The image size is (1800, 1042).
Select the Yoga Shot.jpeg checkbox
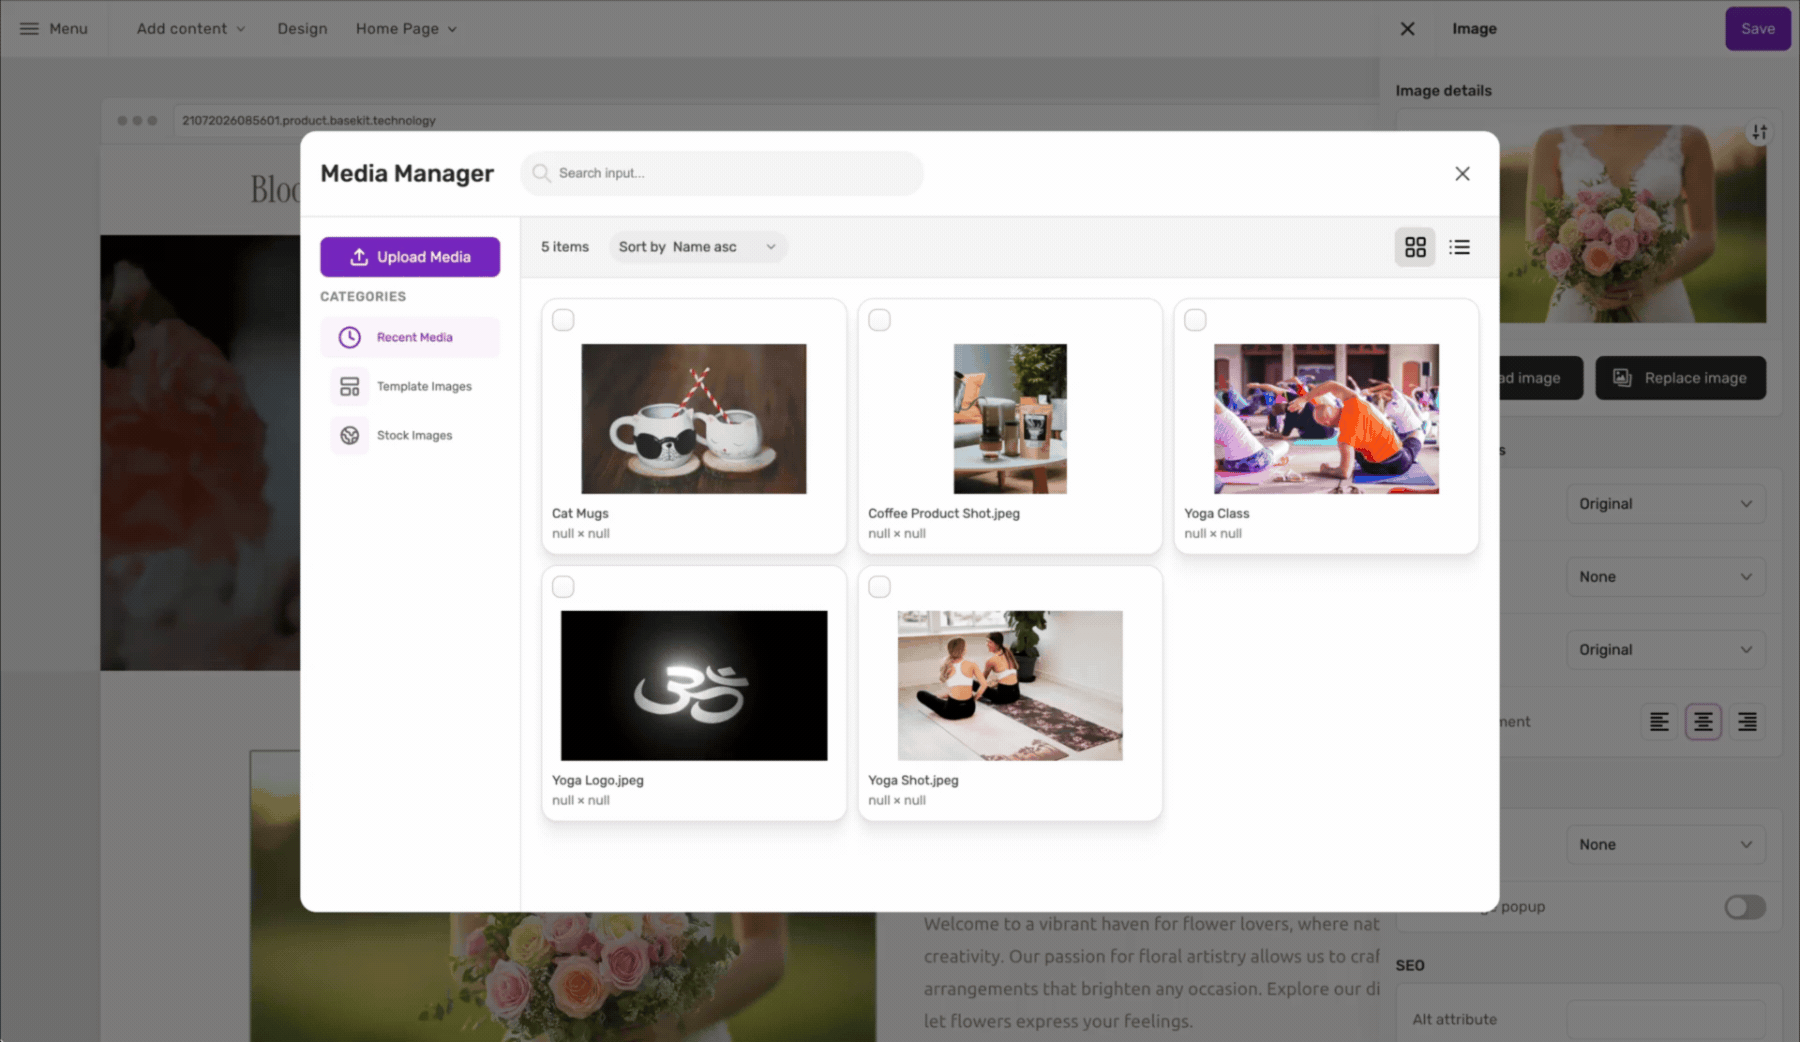click(x=879, y=587)
